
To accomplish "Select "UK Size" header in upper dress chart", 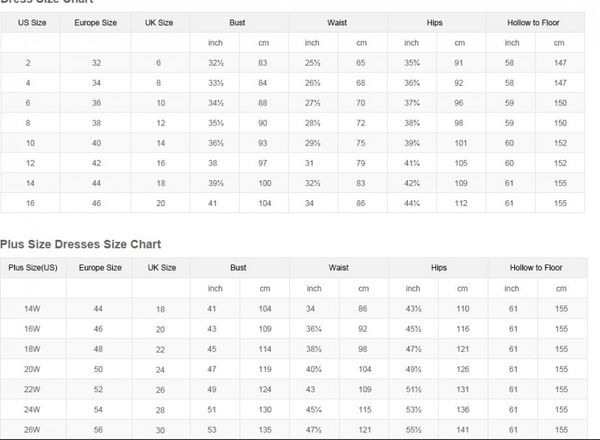I will tap(159, 22).
